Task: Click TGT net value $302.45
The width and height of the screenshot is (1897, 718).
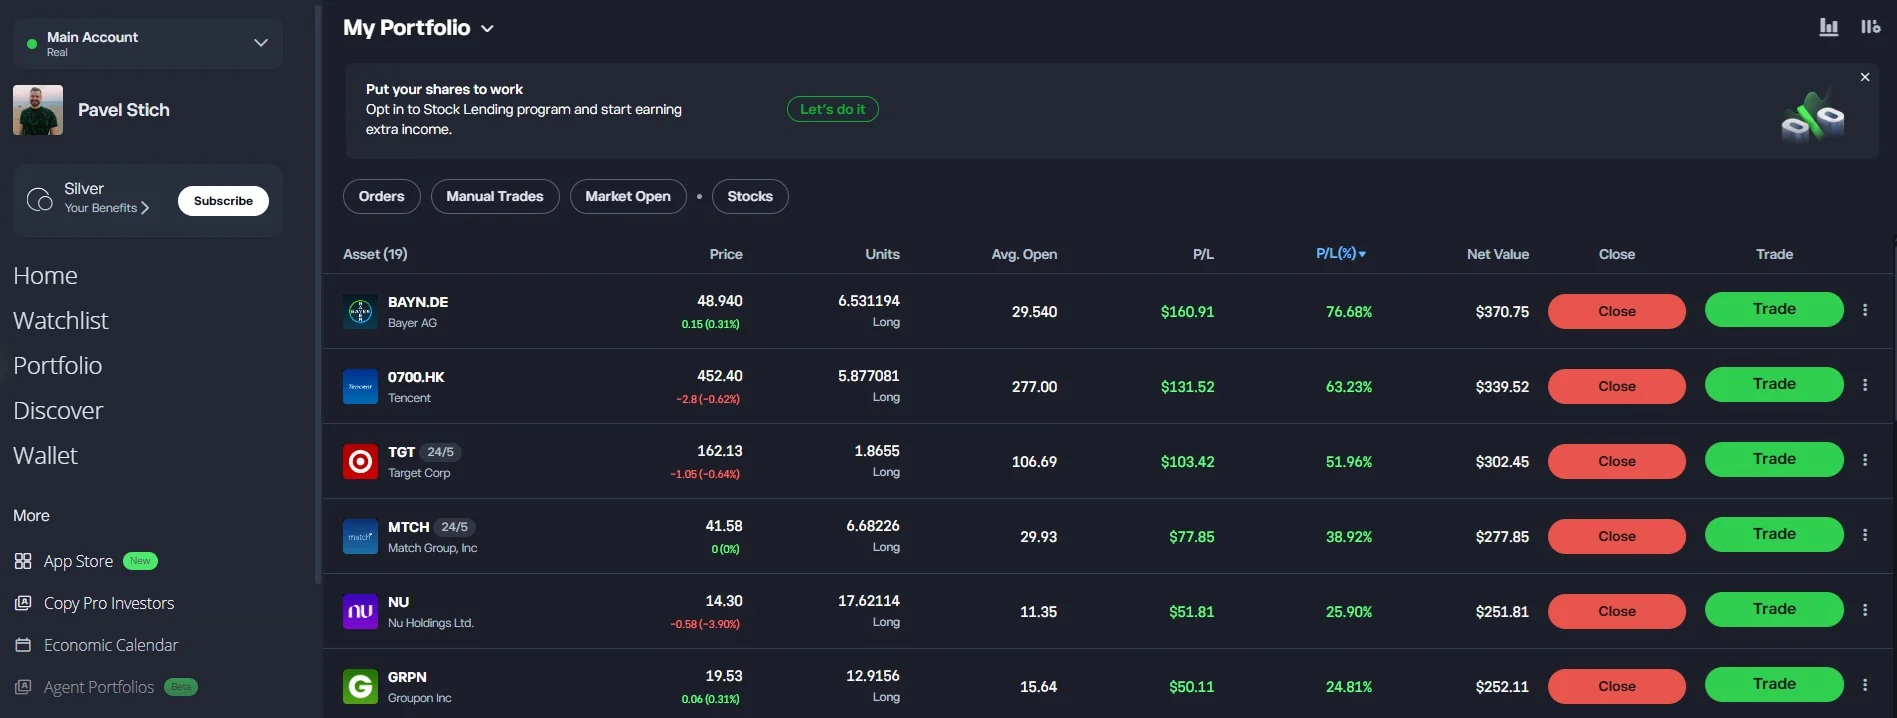Action: pos(1502,462)
